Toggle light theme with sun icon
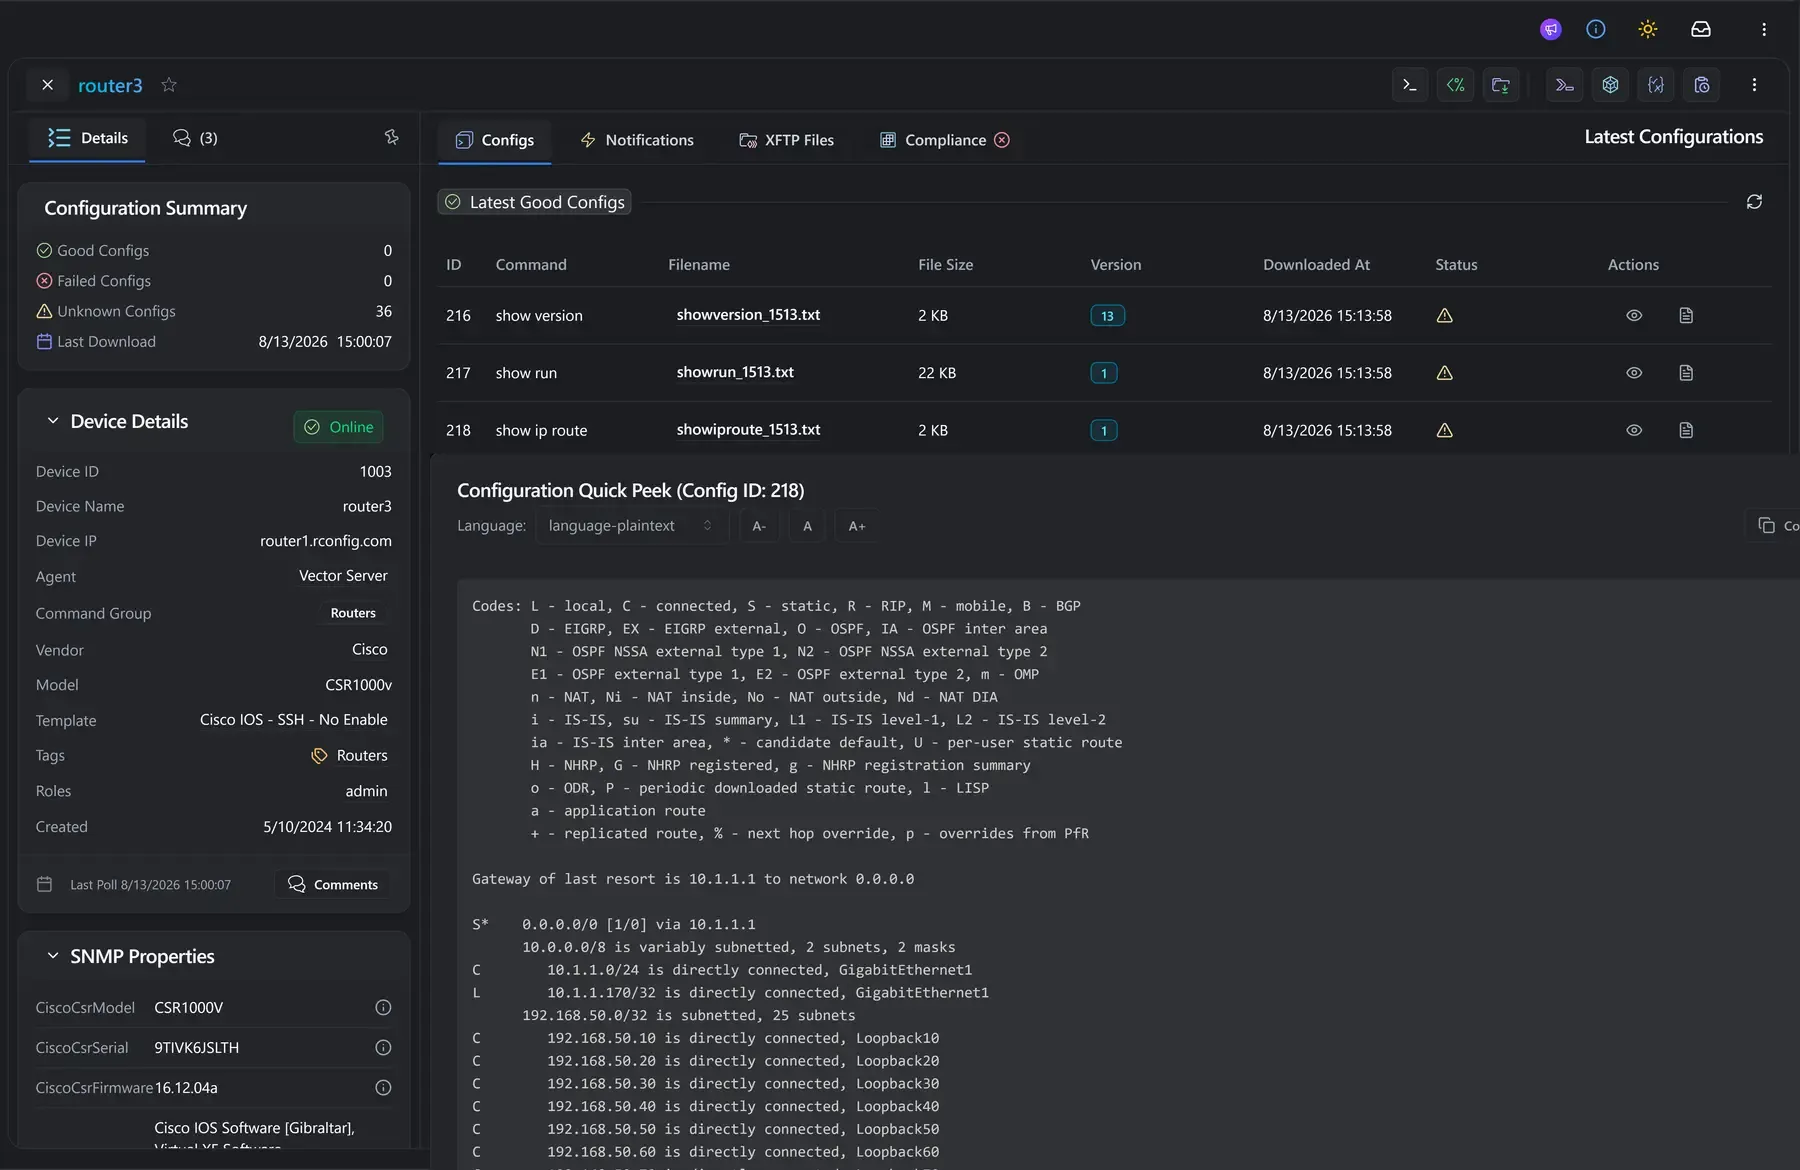The image size is (1800, 1170). coord(1648,29)
